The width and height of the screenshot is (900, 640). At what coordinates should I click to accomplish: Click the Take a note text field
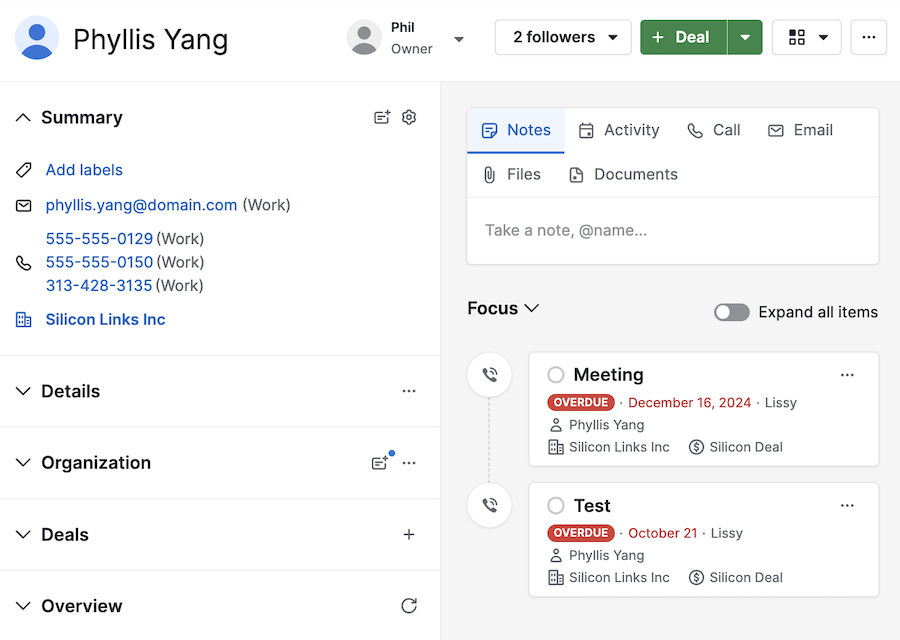pyautogui.click(x=672, y=230)
